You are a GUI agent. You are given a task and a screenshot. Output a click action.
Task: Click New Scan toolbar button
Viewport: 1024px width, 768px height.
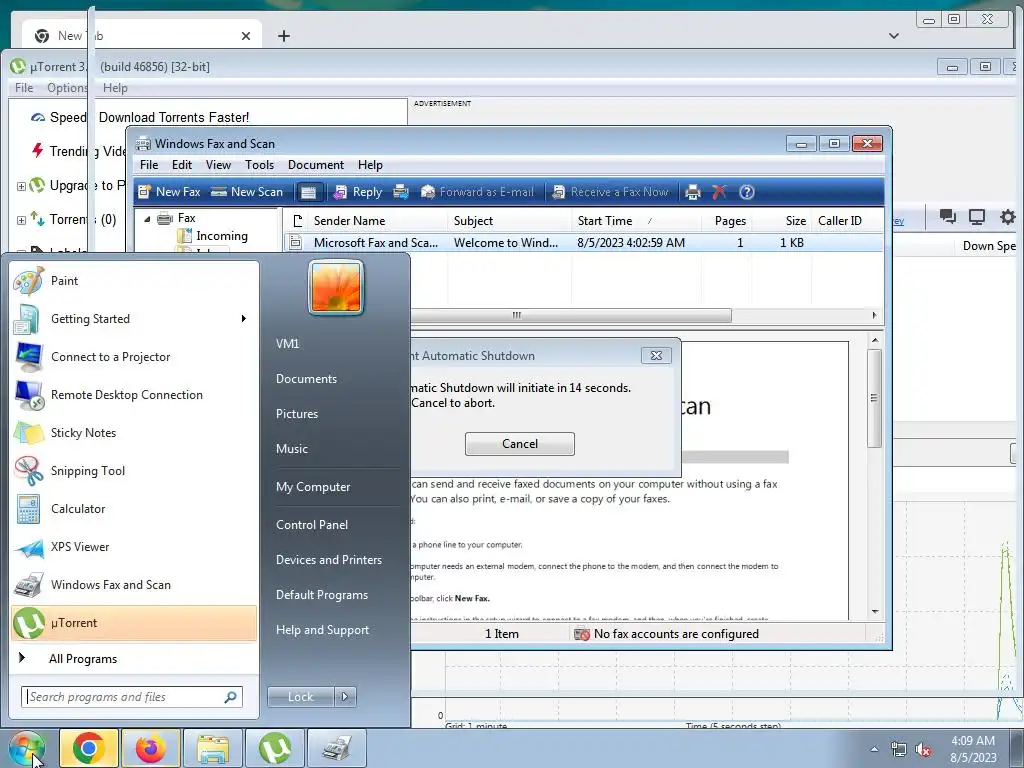point(248,192)
